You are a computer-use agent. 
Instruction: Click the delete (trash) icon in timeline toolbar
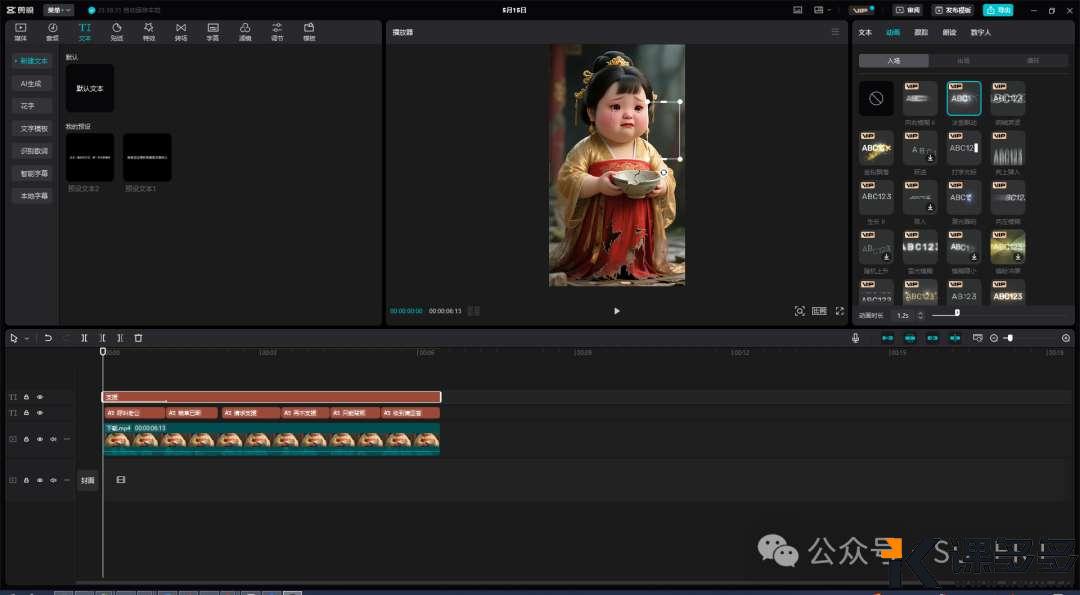(138, 338)
